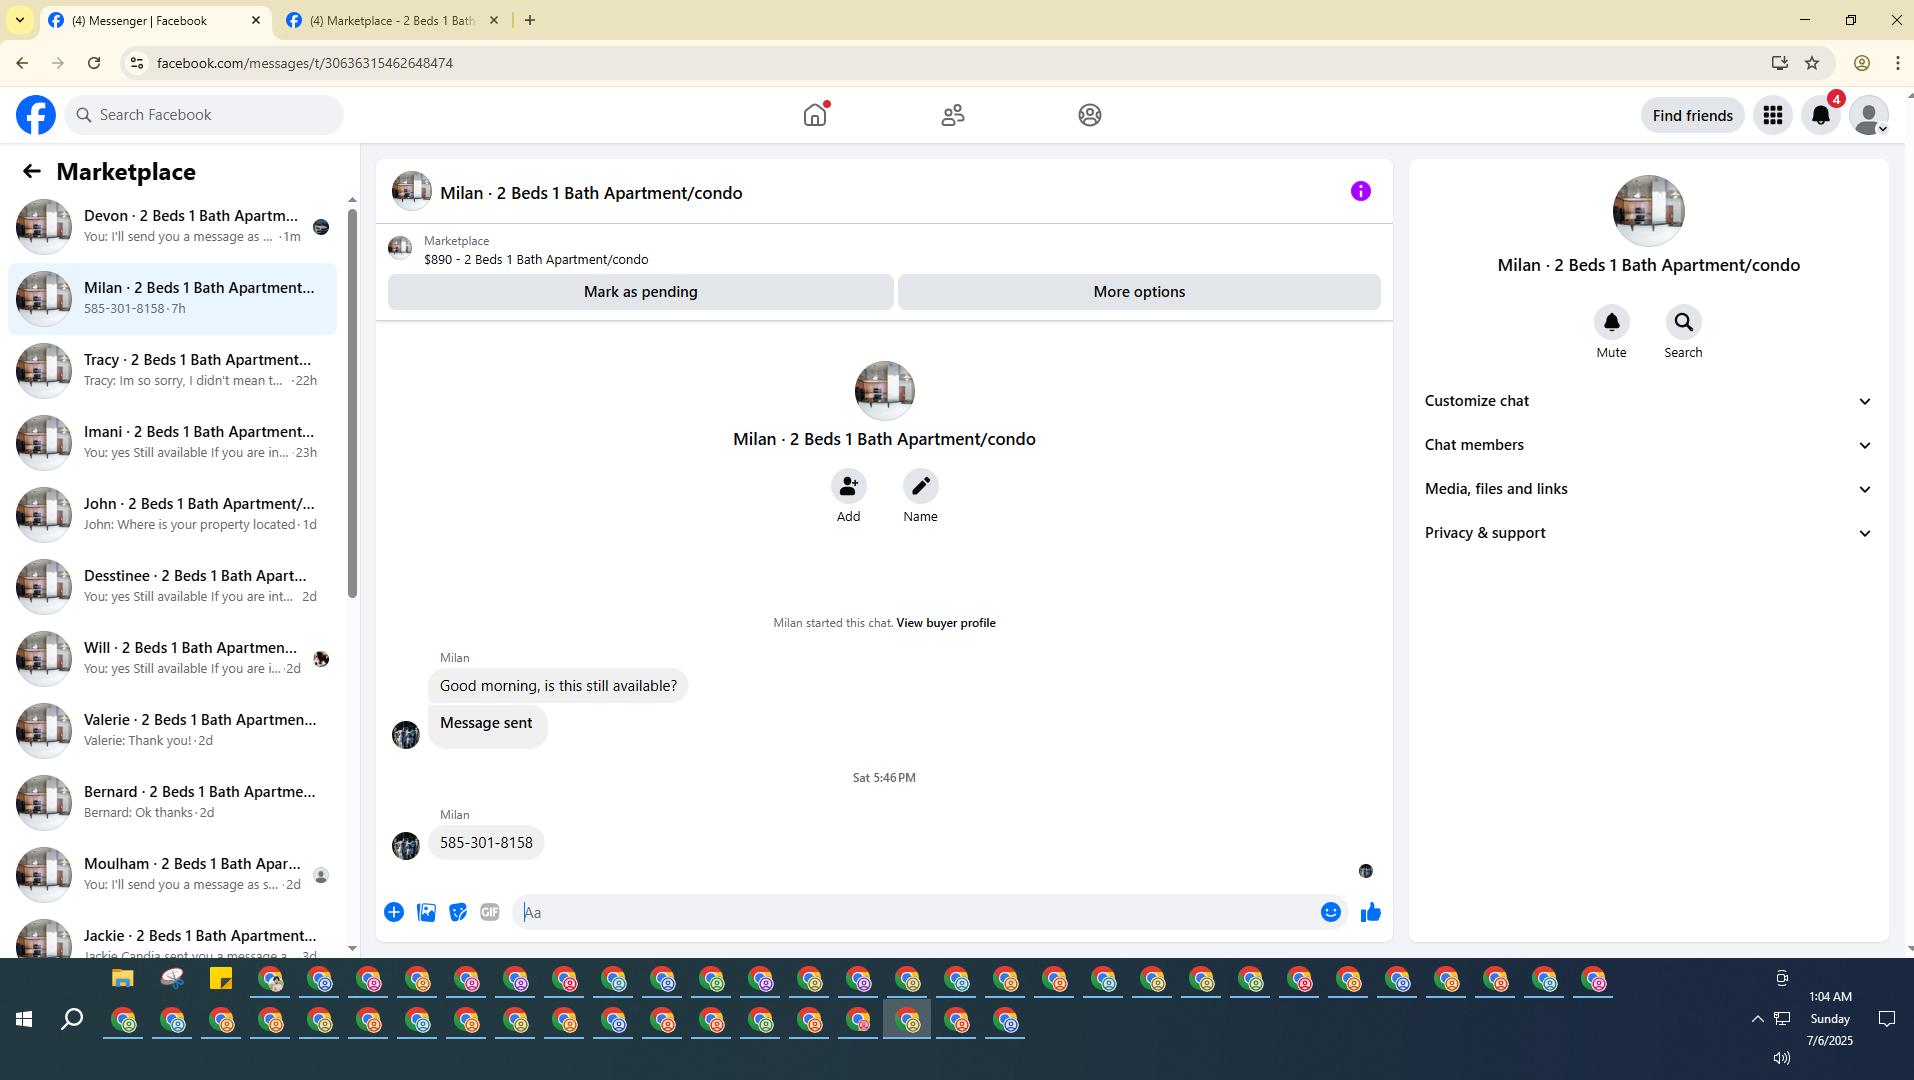Focus the Search Facebook field

click(x=204, y=115)
